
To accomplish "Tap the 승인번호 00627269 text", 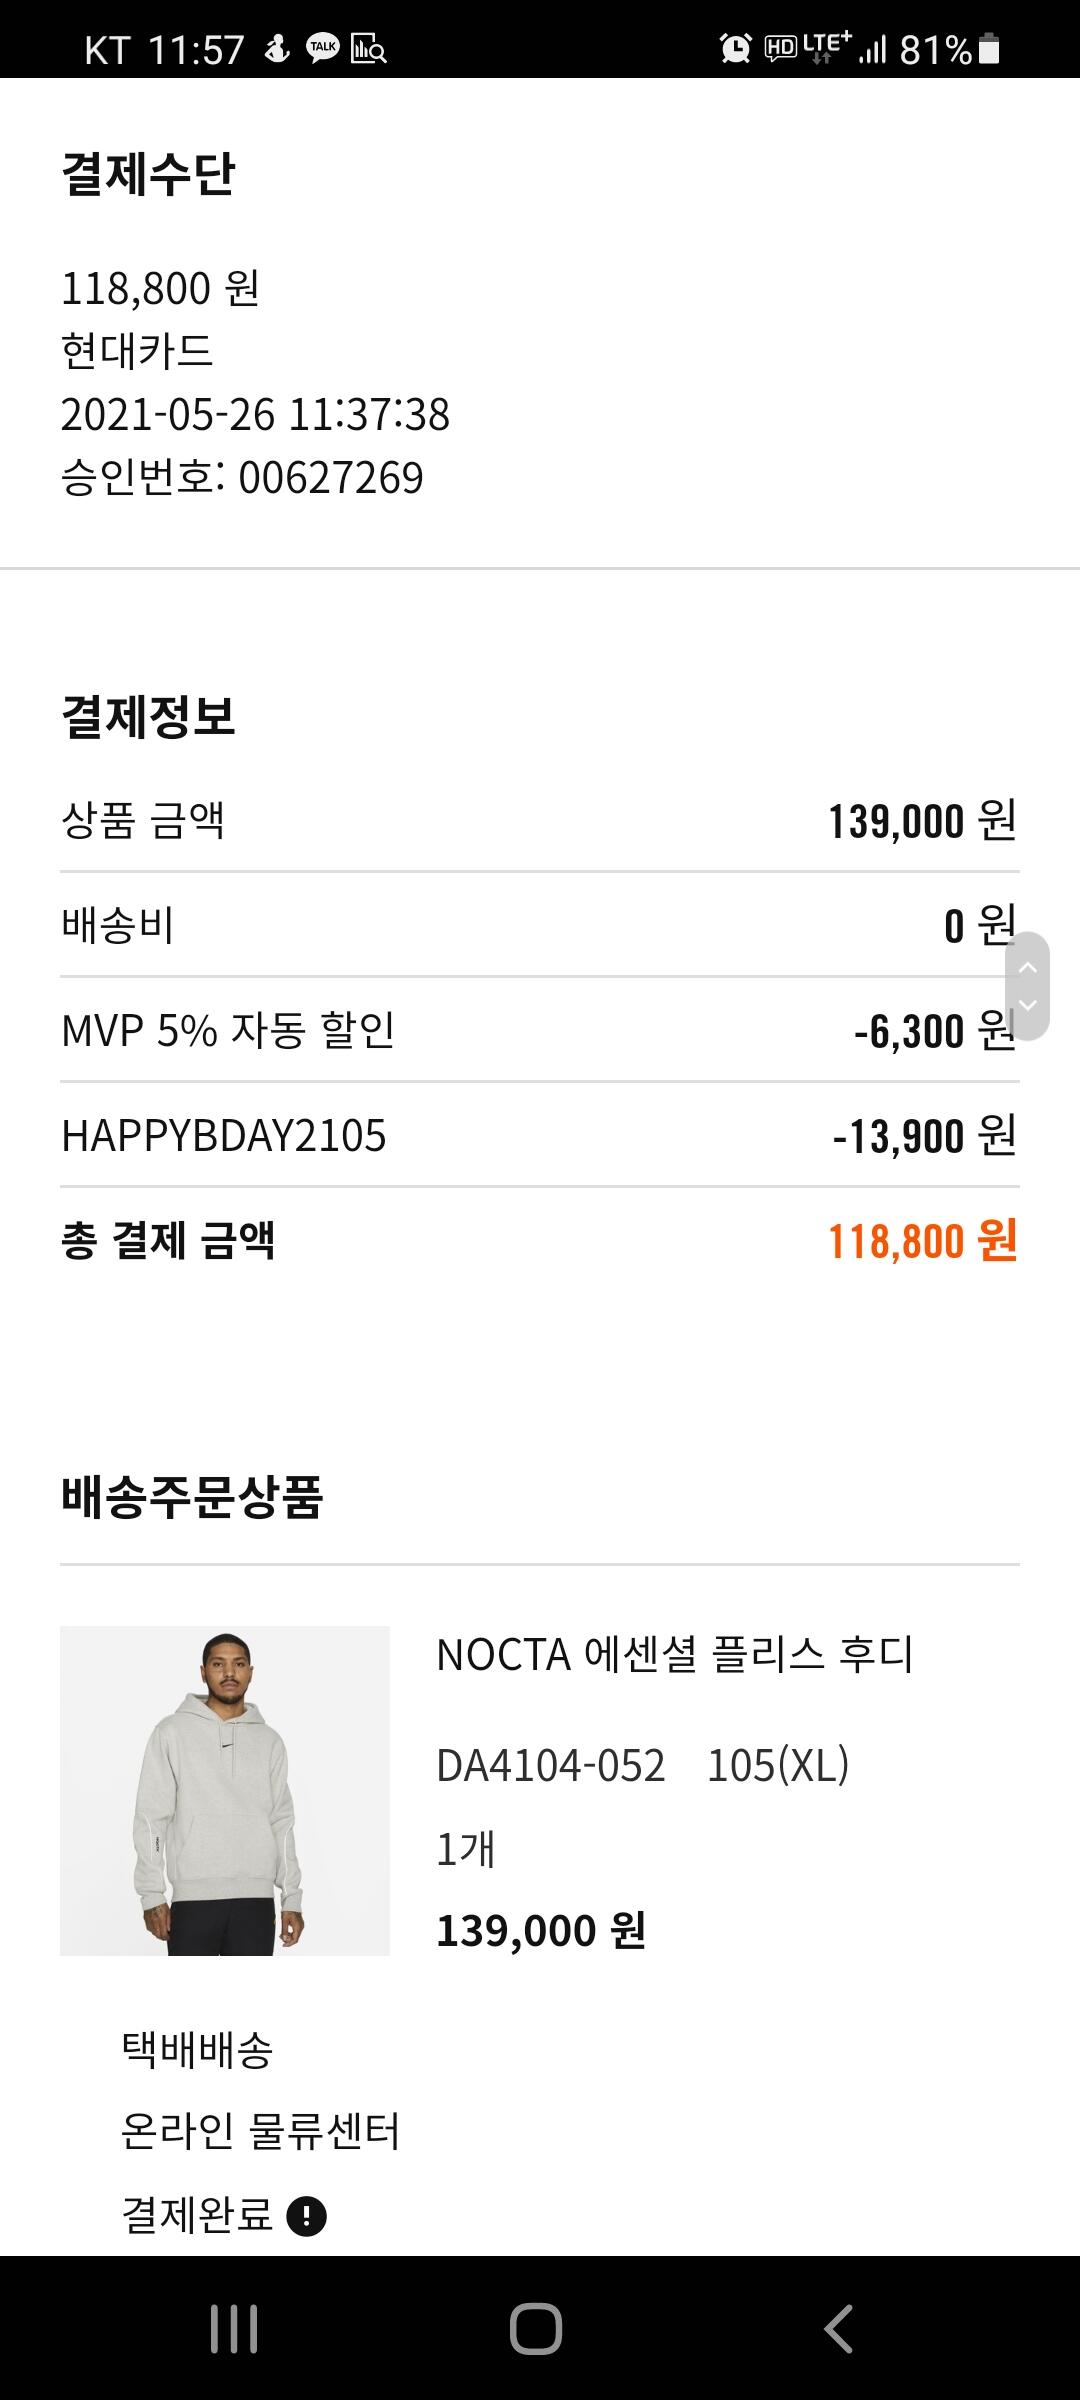I will point(242,477).
